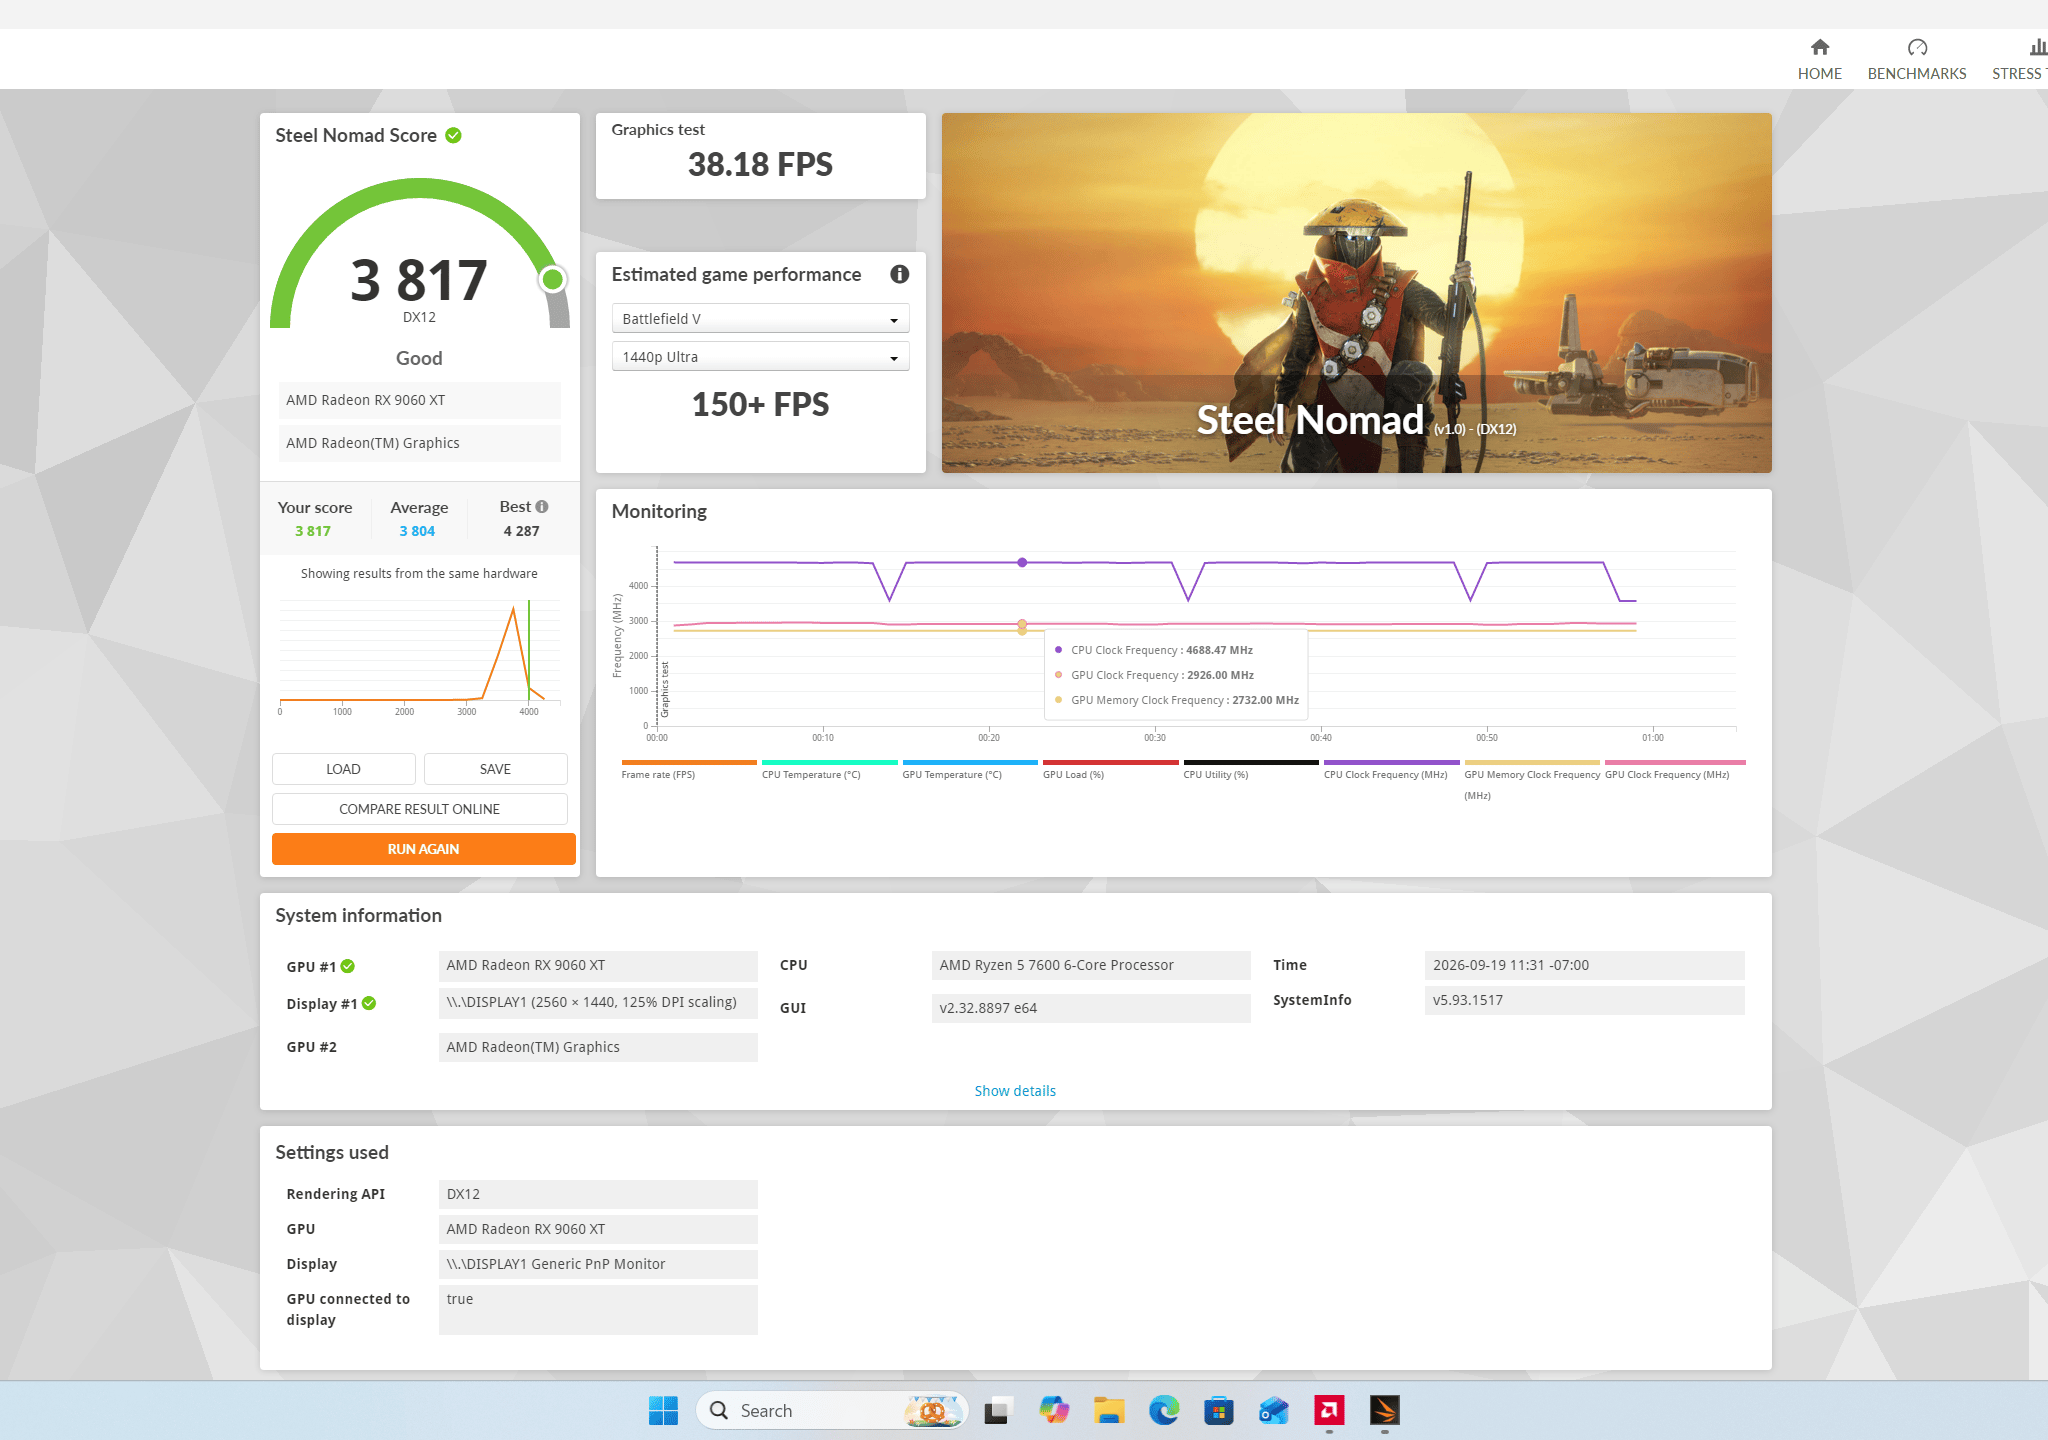Click the DISPLAY1 2560 × 1440 field
2048x1440 pixels.
[x=598, y=1002]
